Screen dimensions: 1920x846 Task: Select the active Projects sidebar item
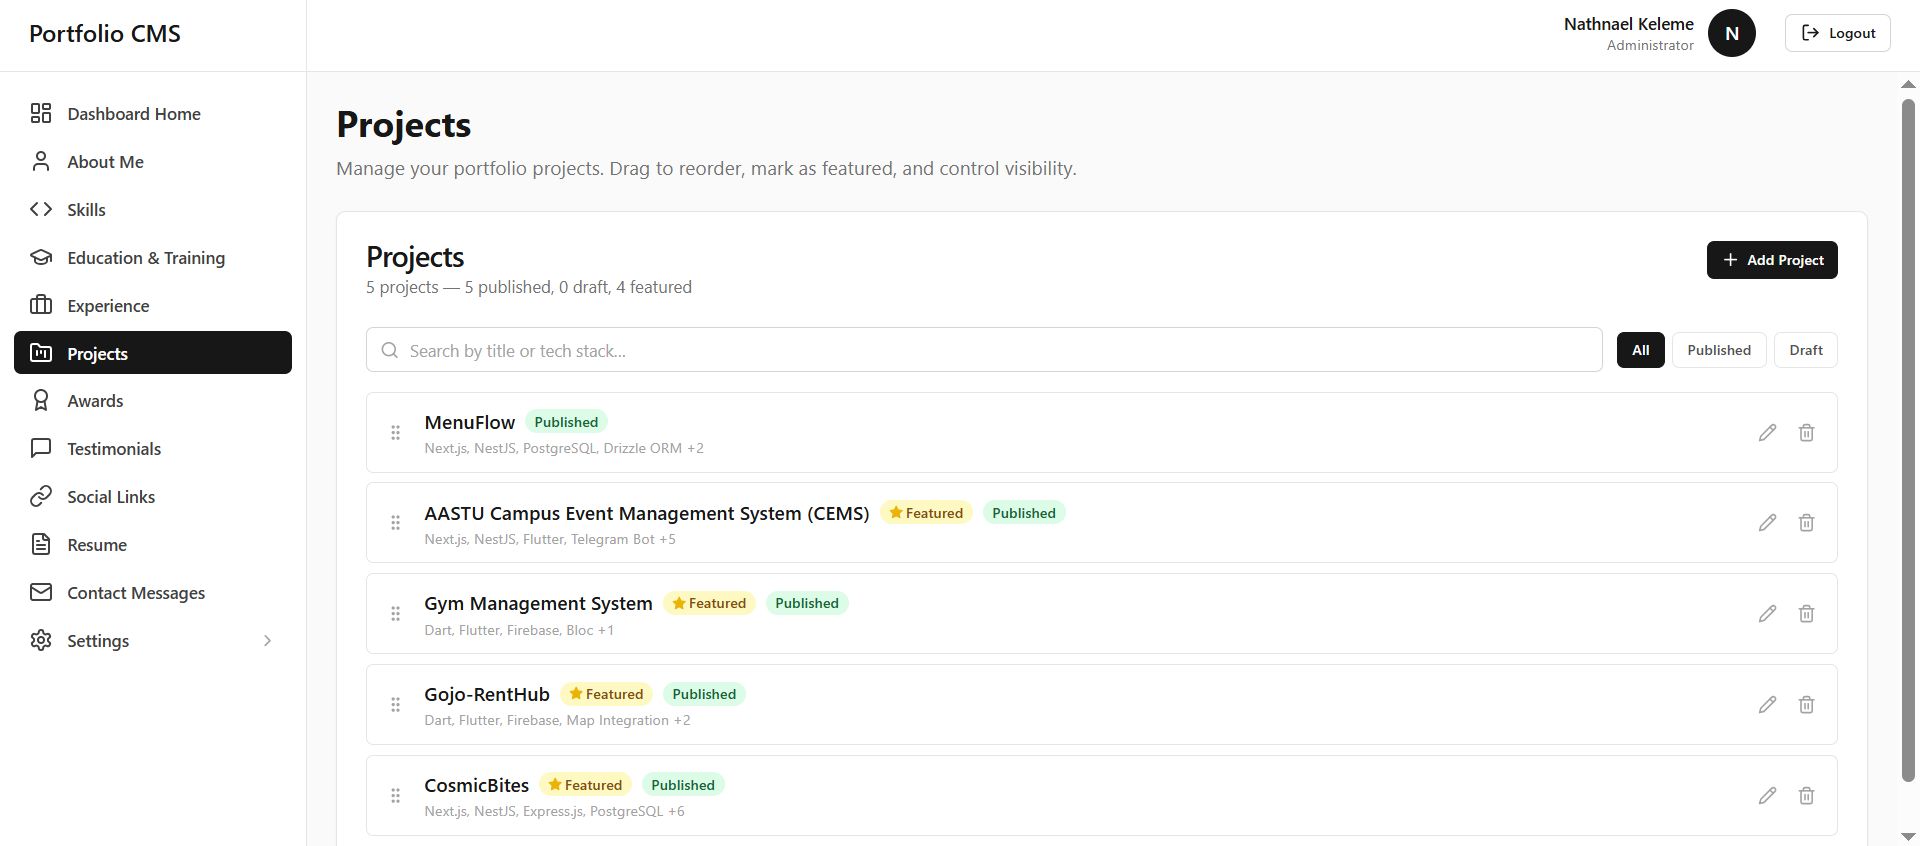click(153, 352)
